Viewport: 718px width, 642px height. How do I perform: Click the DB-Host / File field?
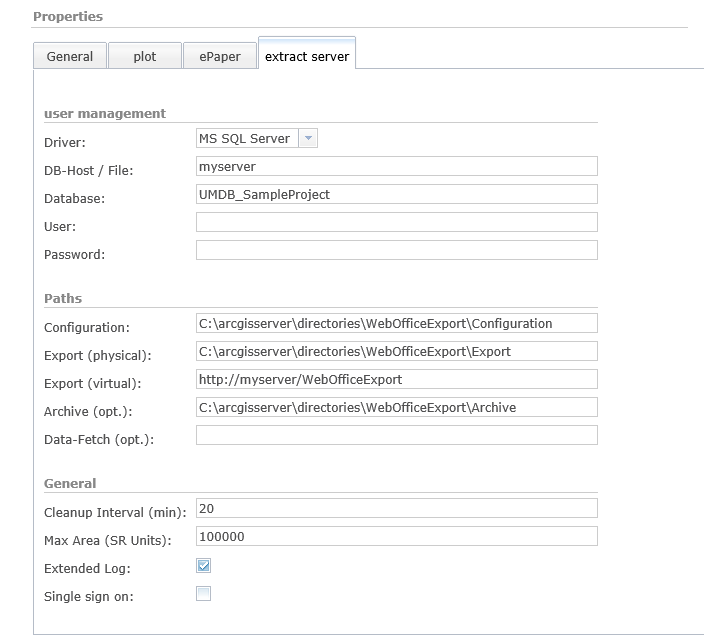[x=396, y=166]
